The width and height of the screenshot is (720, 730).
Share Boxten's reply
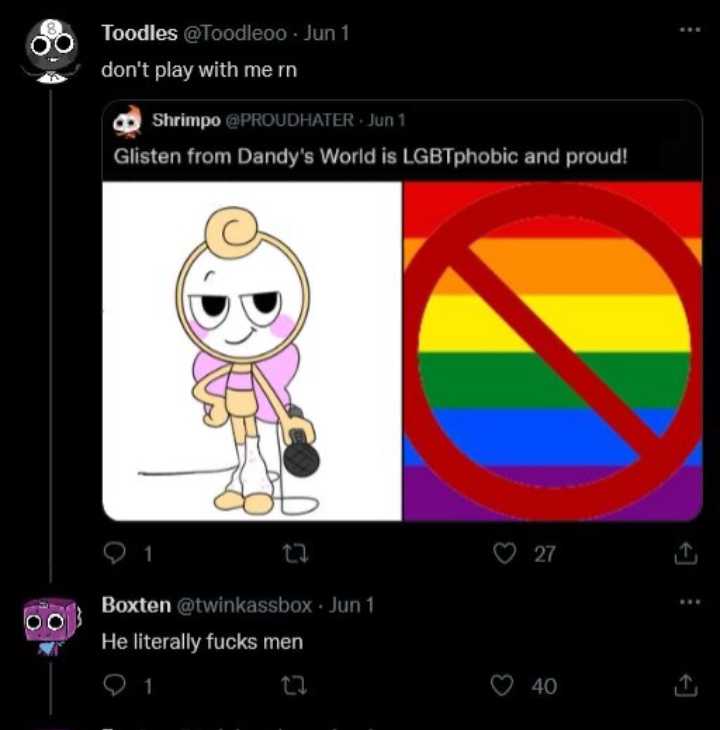(686, 685)
